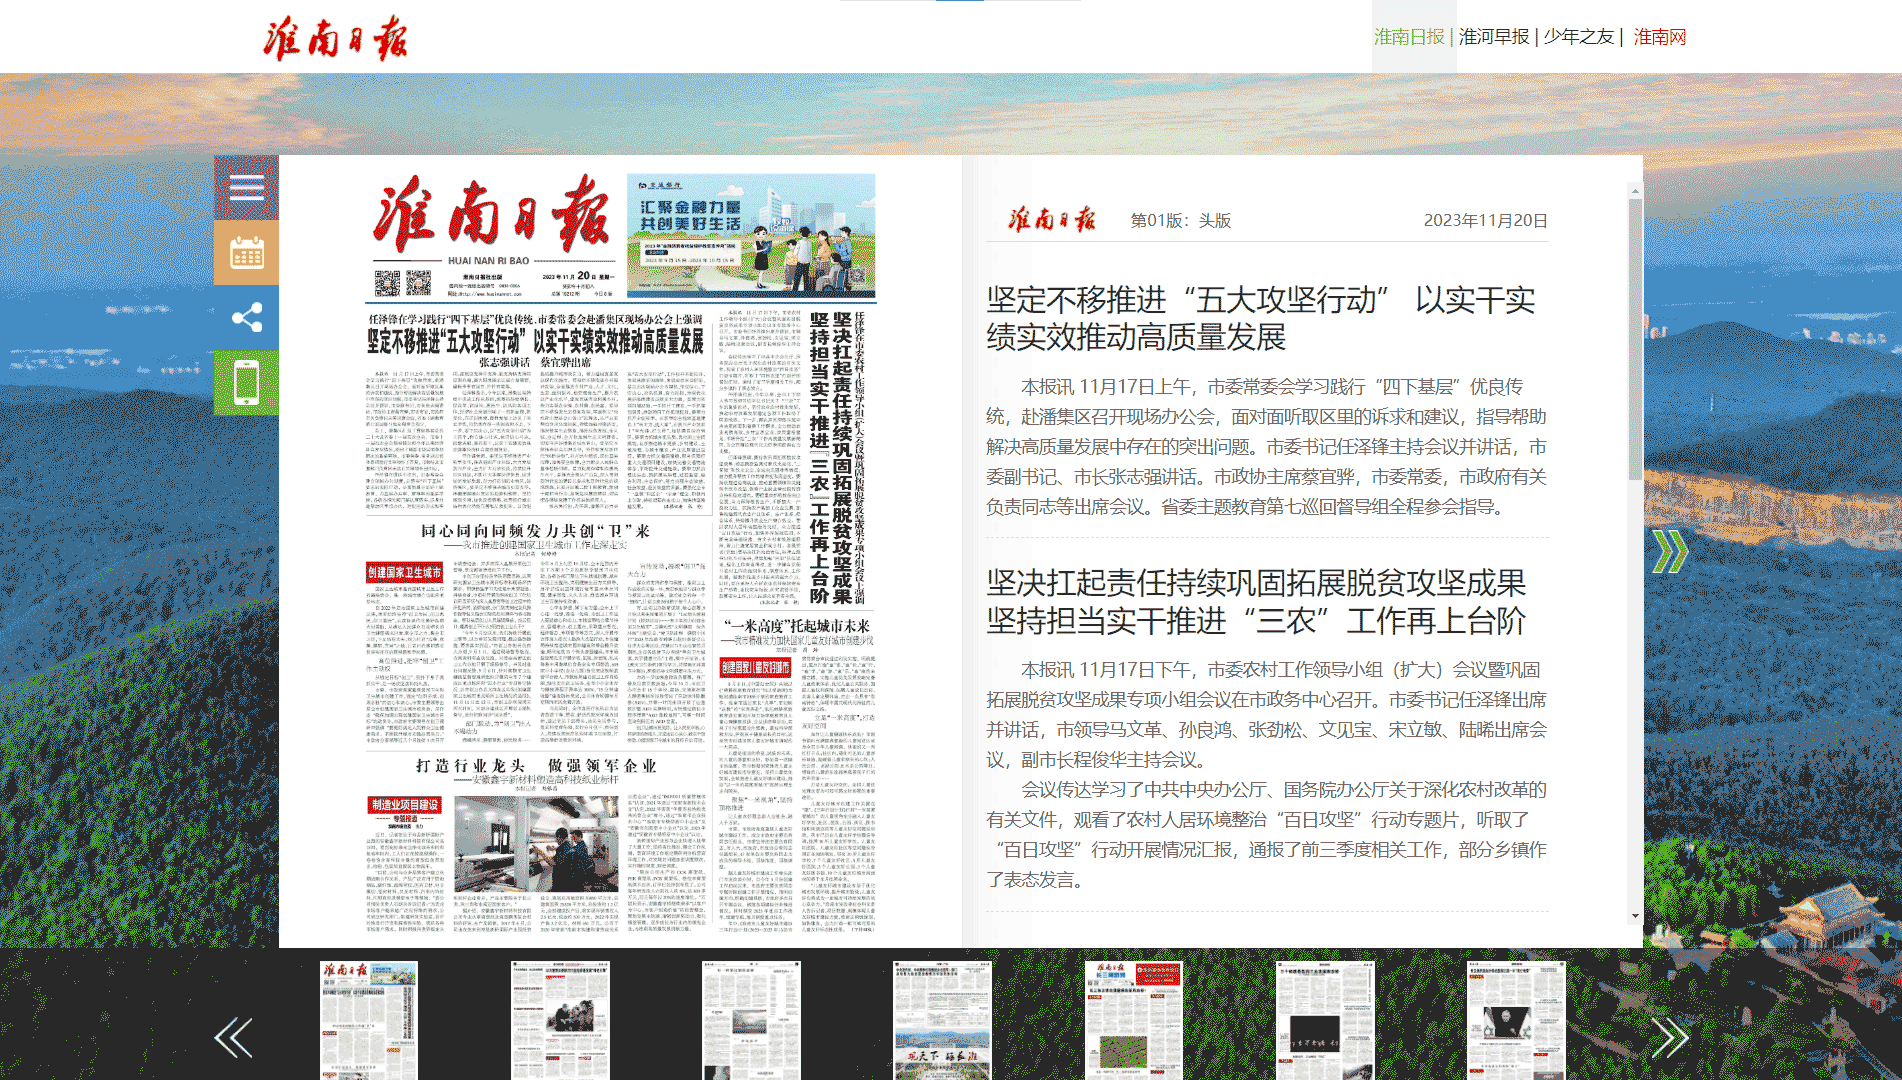Click the first page thumbnail in bottom strip
Image resolution: width=1902 pixels, height=1080 pixels.
click(369, 1020)
